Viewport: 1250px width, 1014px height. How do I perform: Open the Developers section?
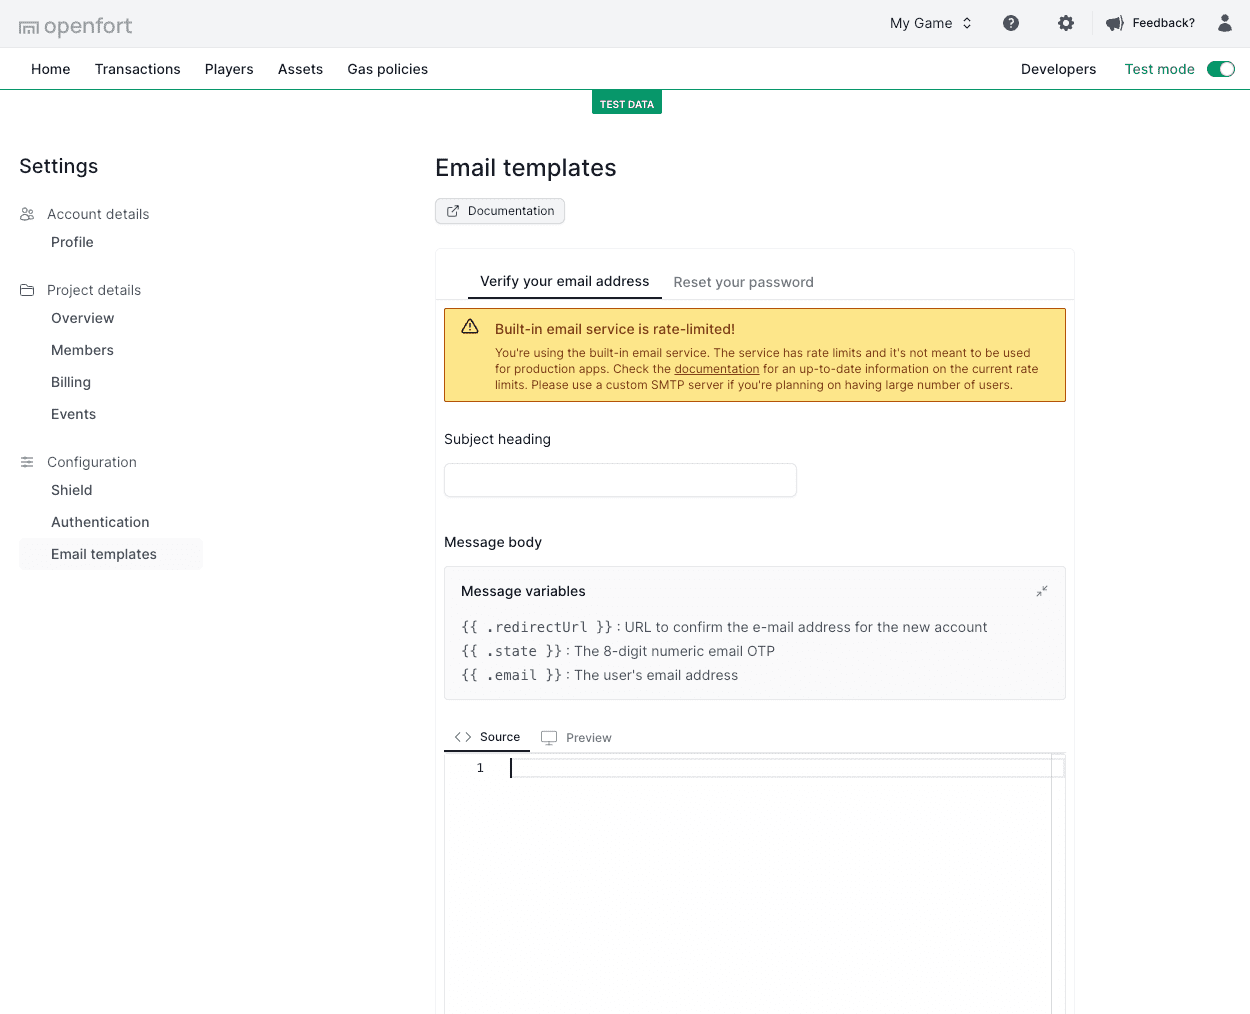click(1058, 69)
